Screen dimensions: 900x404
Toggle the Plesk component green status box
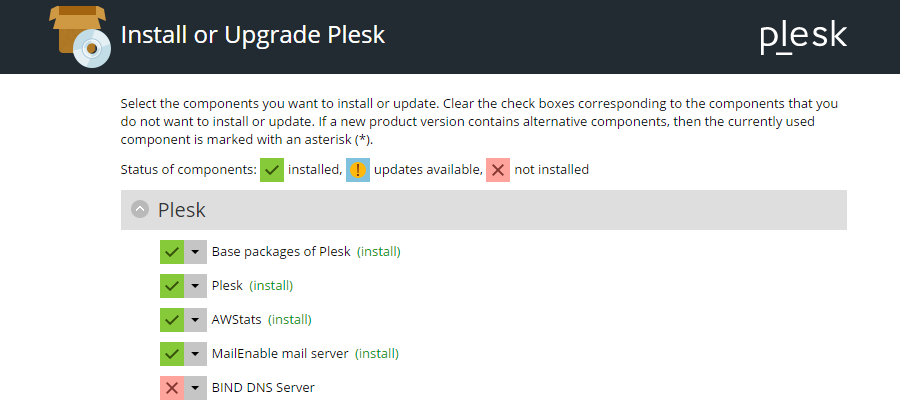(x=172, y=286)
